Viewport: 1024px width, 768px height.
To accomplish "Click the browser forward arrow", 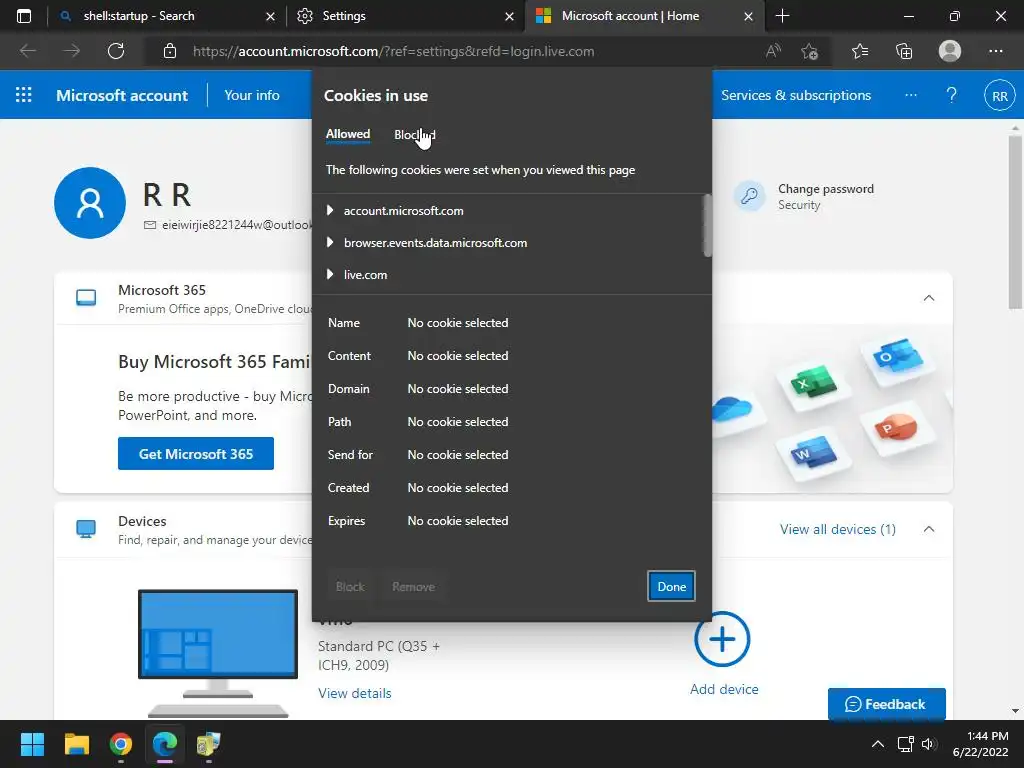I will click(71, 51).
